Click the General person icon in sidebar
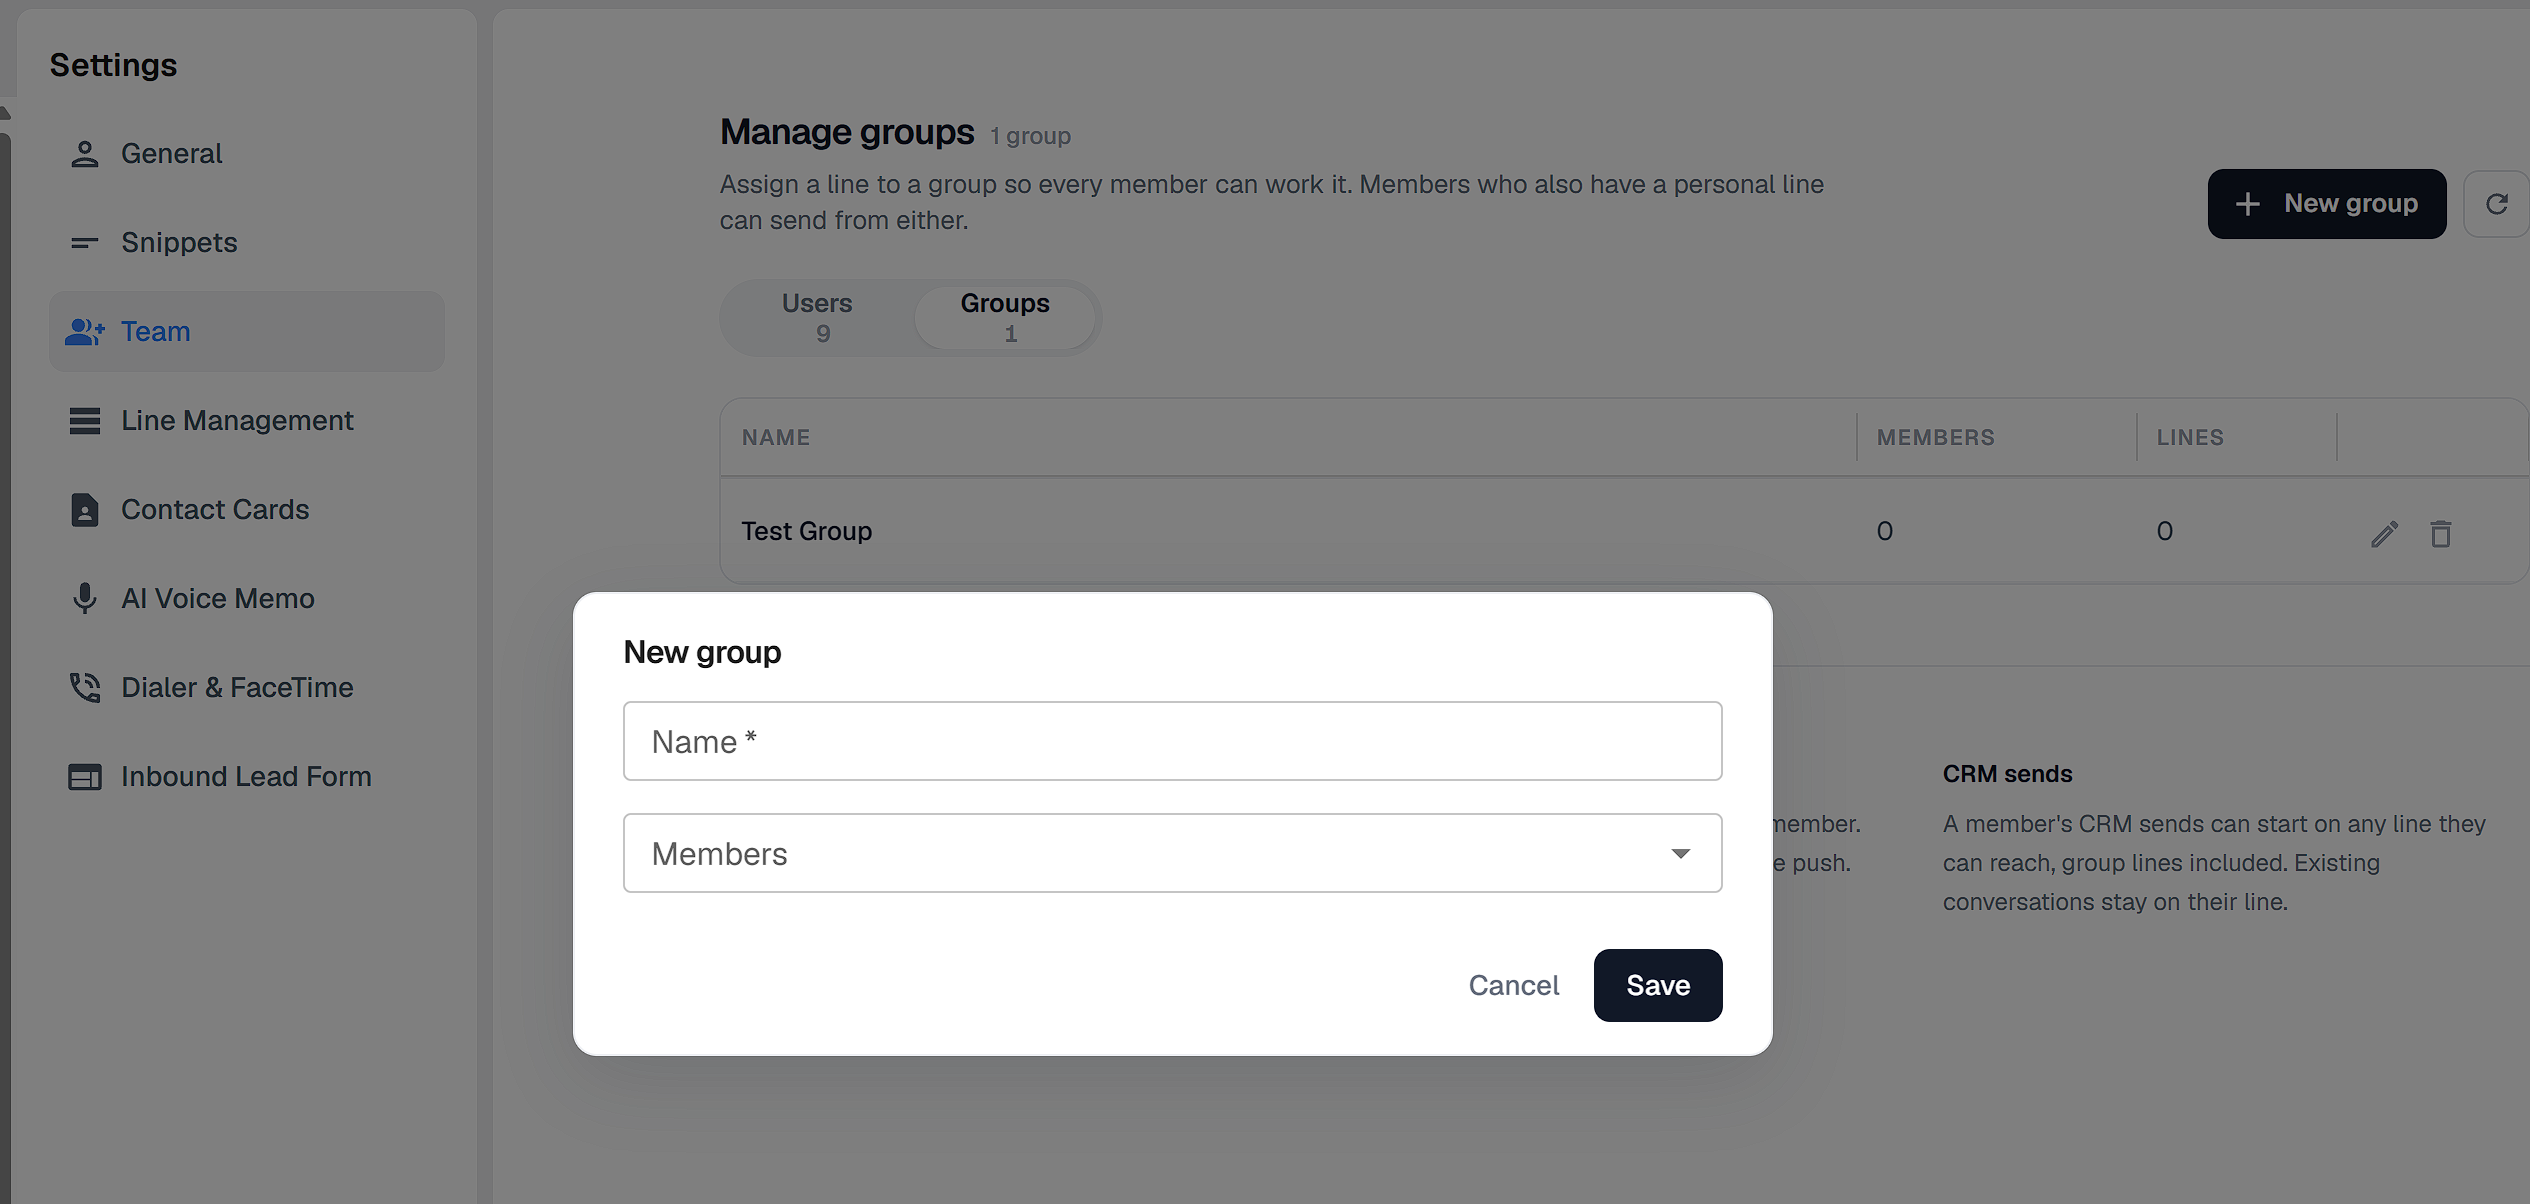This screenshot has height=1204, width=2530. [x=85, y=154]
